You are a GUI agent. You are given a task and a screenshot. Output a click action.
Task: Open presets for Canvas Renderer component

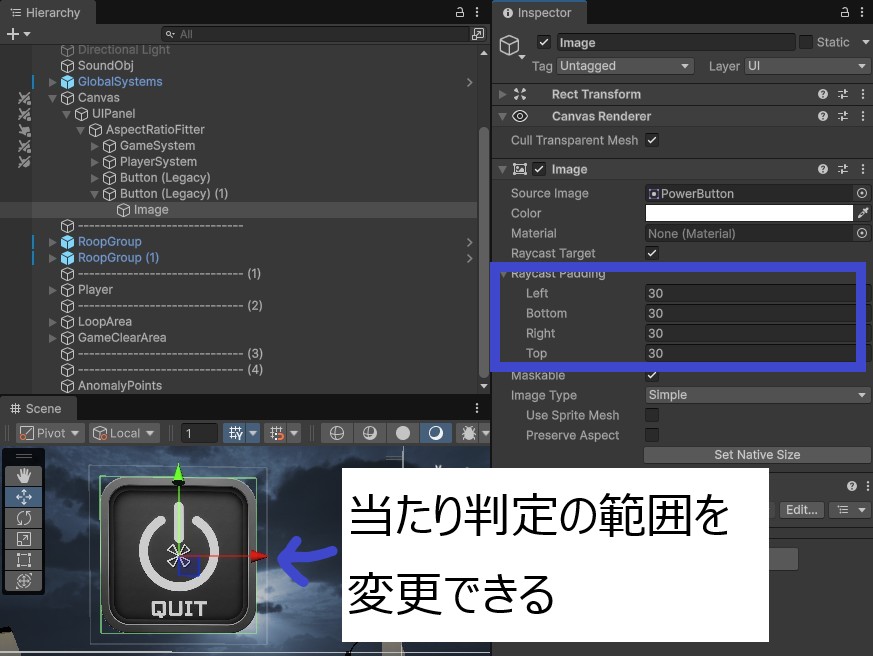pyautogui.click(x=842, y=117)
